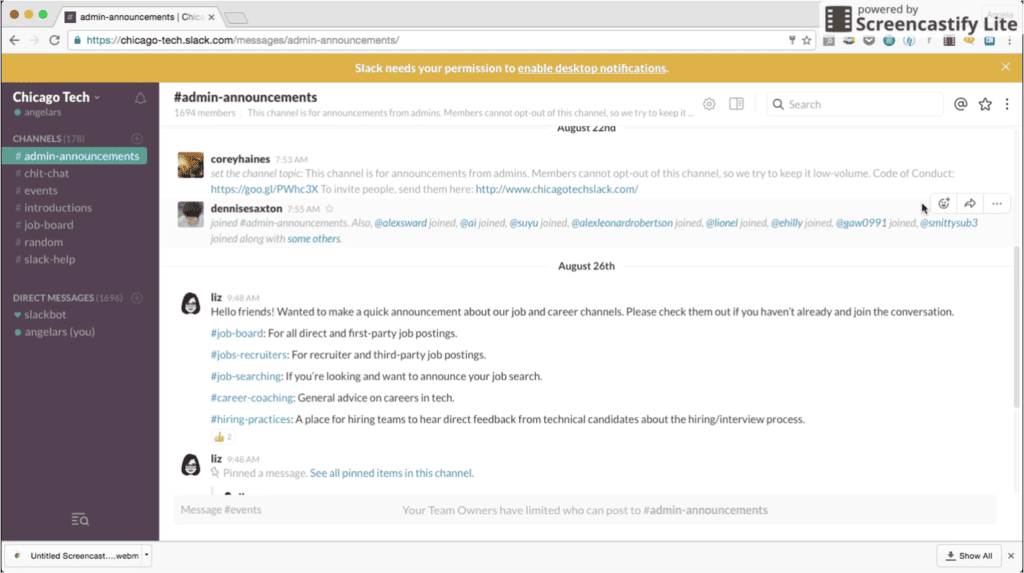Open the download item dropdown arrow

[x=147, y=555]
